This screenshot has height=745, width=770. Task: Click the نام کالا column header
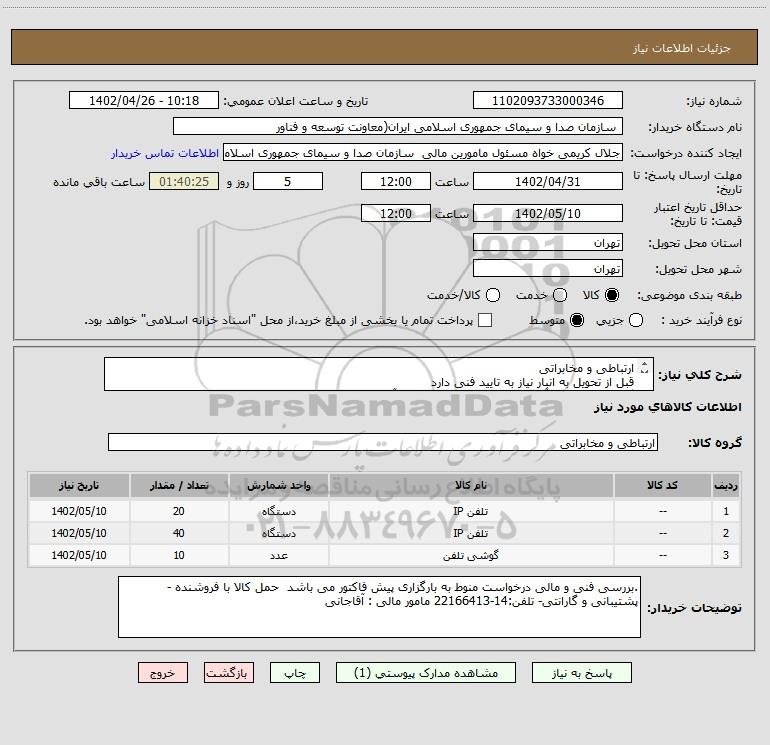[x=471, y=485]
